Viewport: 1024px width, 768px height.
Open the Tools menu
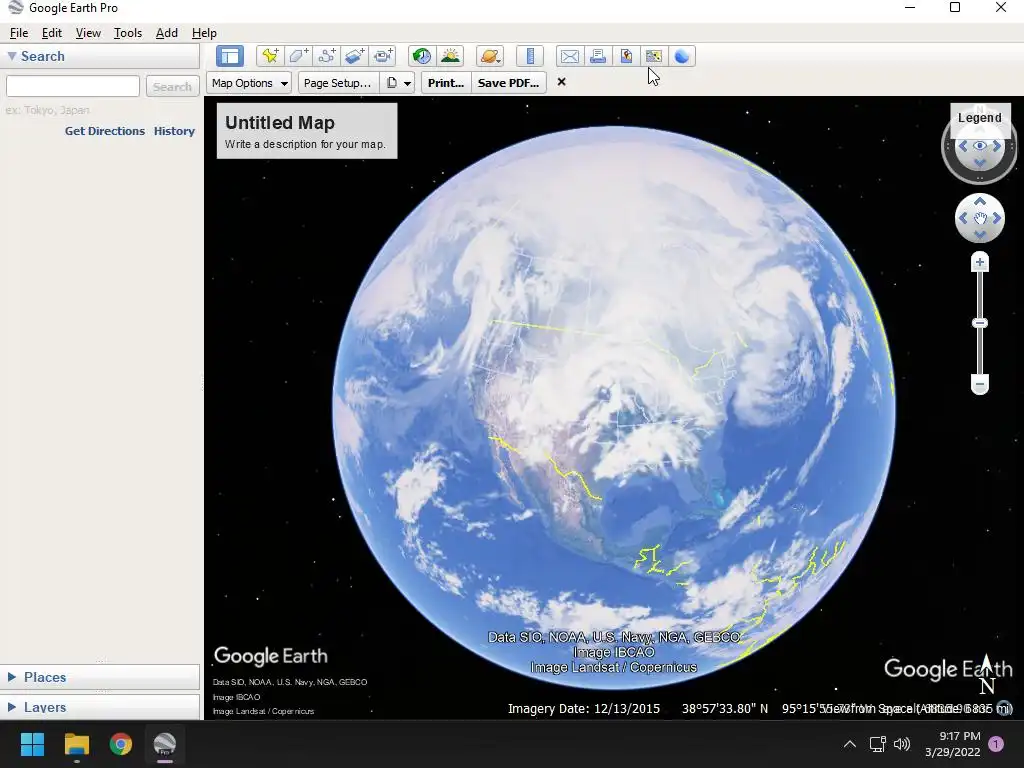tap(128, 33)
